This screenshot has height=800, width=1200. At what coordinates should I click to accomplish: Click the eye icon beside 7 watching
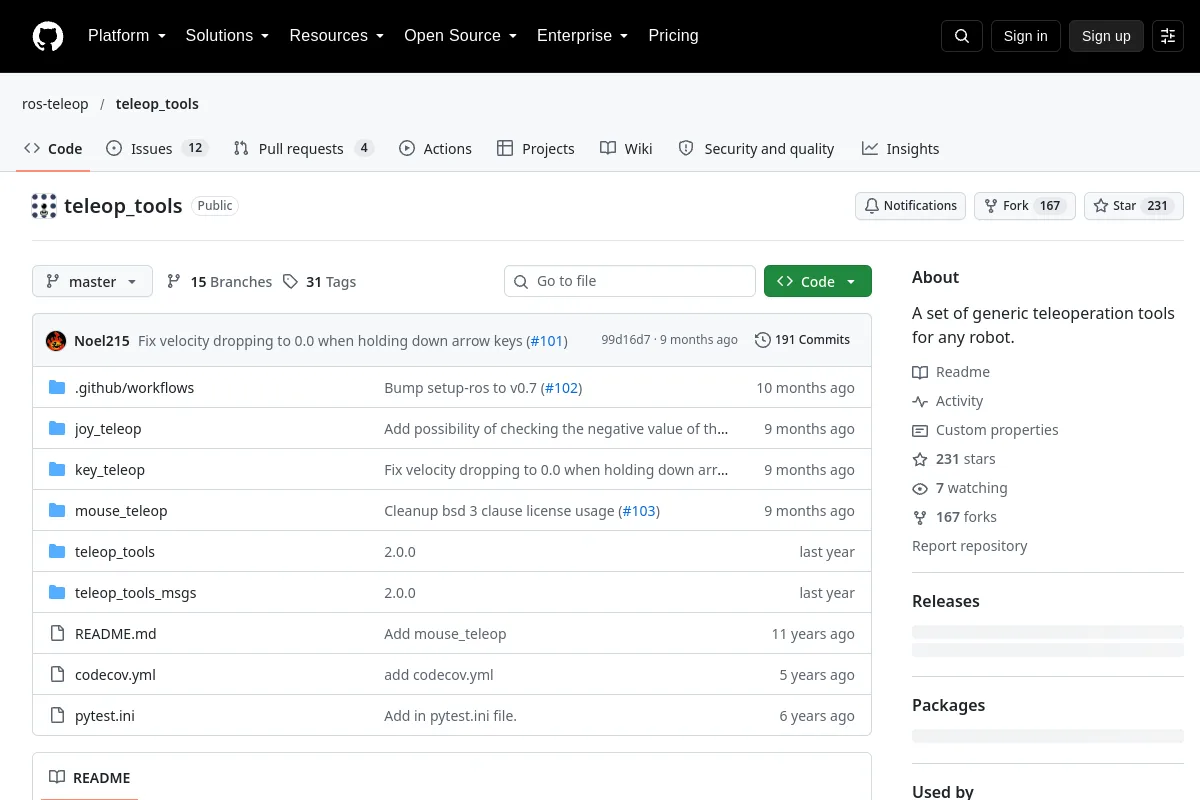[920, 488]
